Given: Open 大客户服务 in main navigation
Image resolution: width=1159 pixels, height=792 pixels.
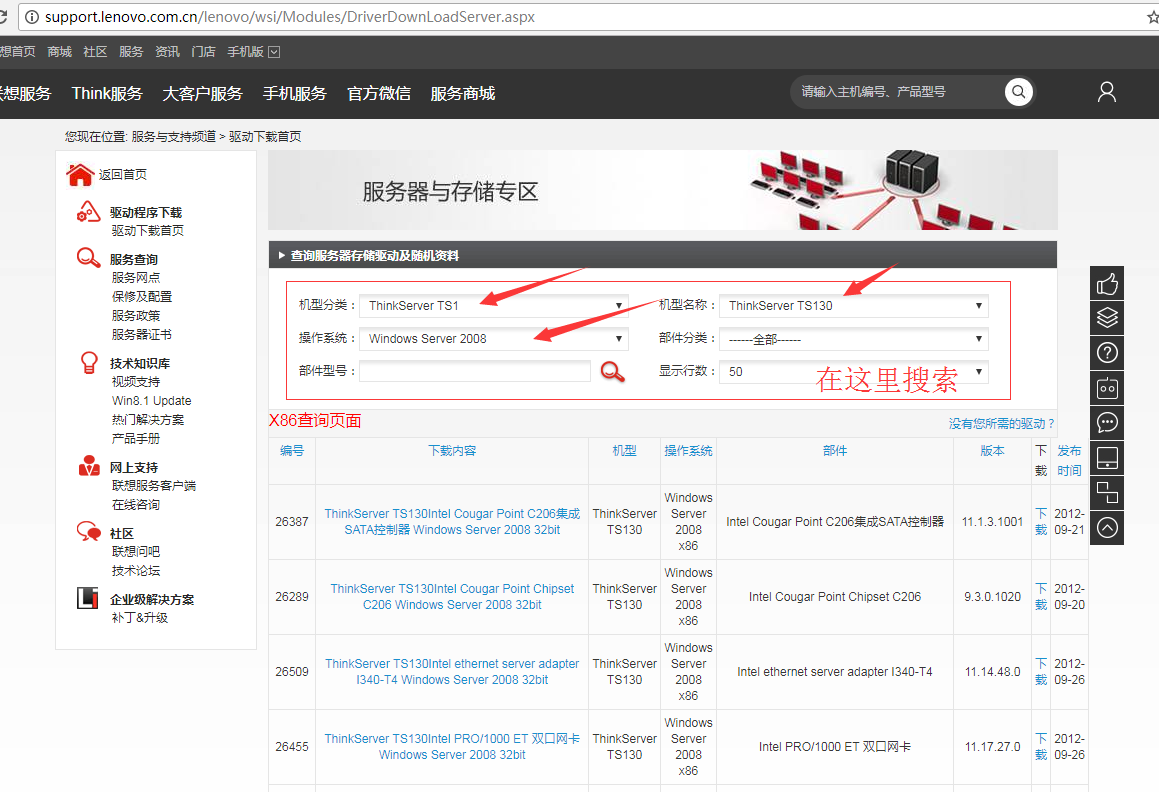Looking at the screenshot, I should 203,93.
